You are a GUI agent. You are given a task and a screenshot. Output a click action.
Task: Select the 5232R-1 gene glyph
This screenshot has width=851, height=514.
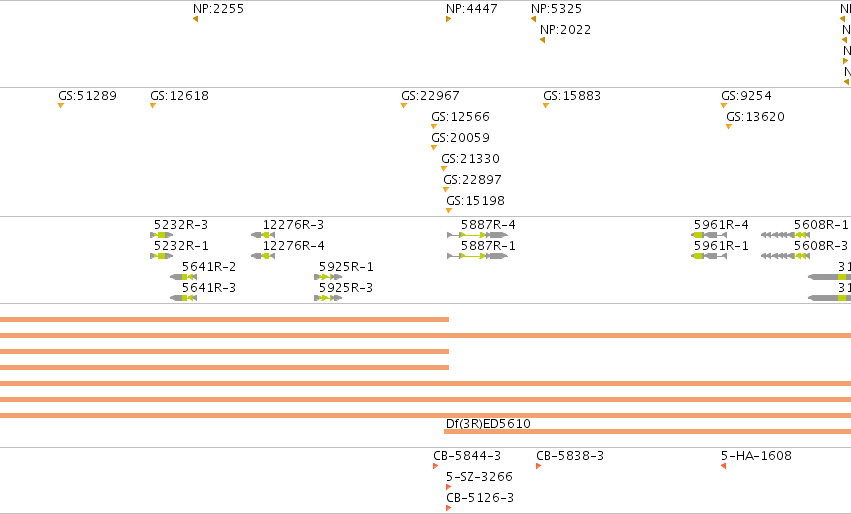click(162, 256)
